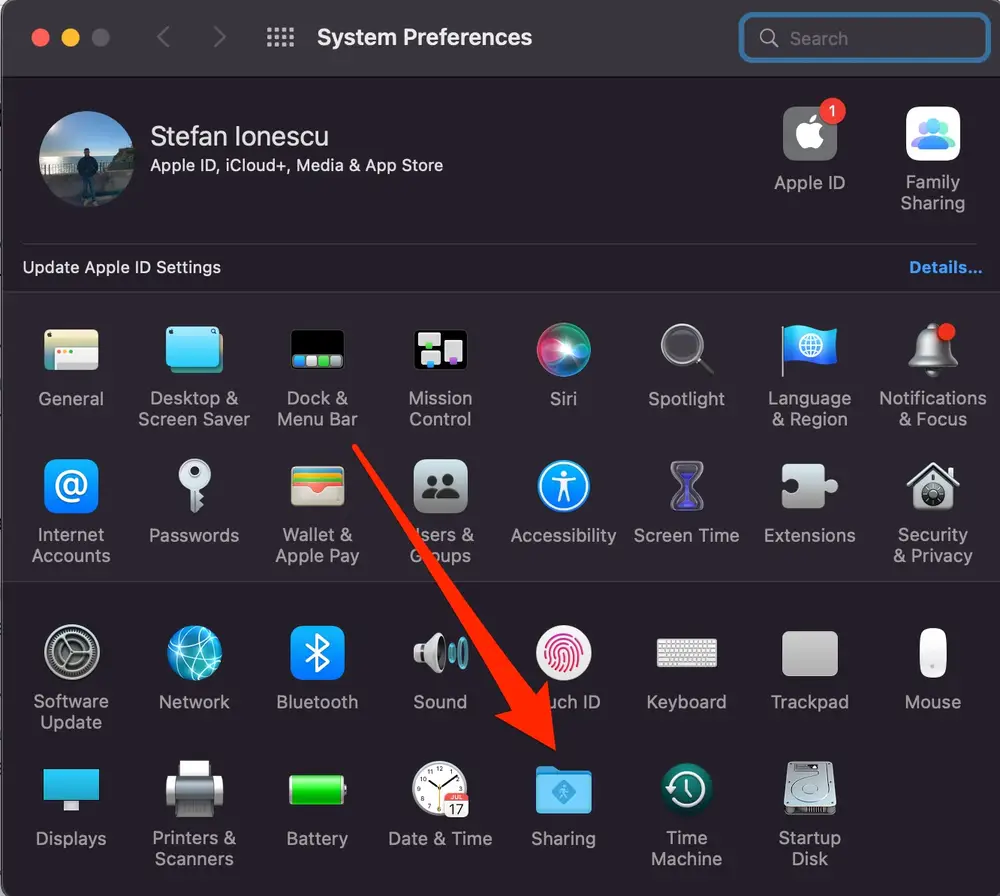Show all preferences grid button

point(280,37)
